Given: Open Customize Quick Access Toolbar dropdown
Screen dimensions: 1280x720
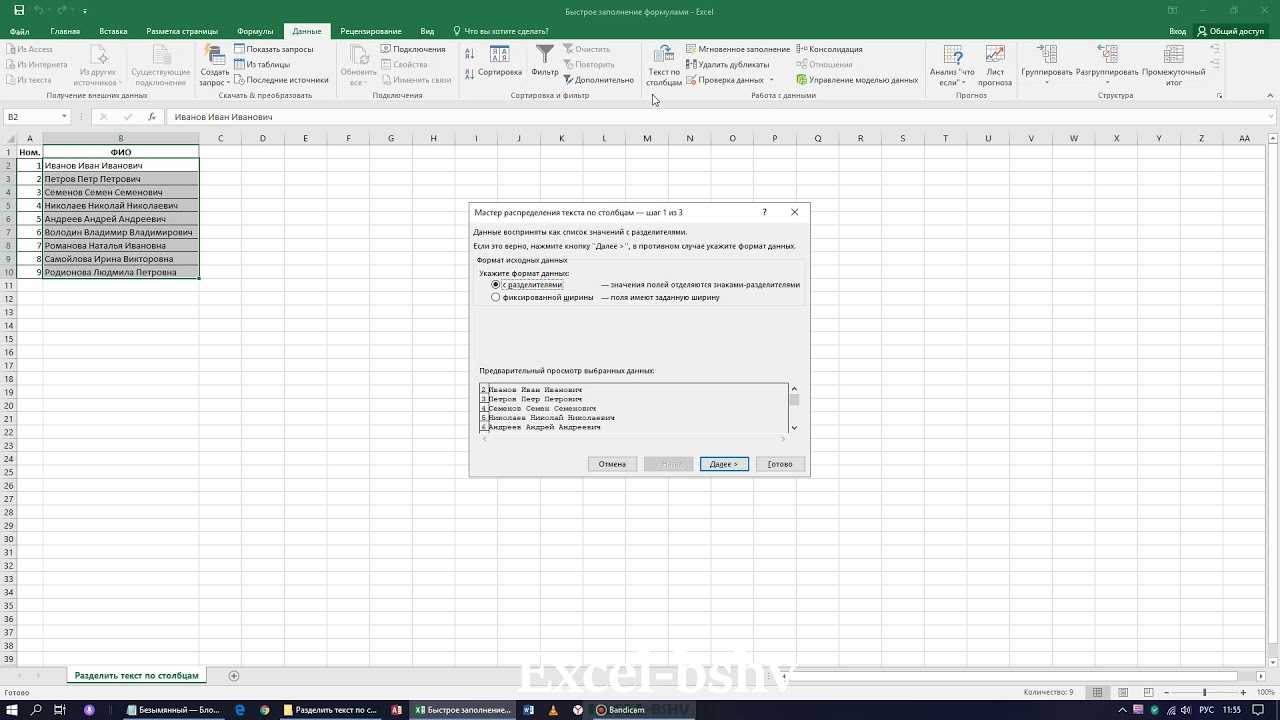Looking at the screenshot, I should (x=85, y=10).
